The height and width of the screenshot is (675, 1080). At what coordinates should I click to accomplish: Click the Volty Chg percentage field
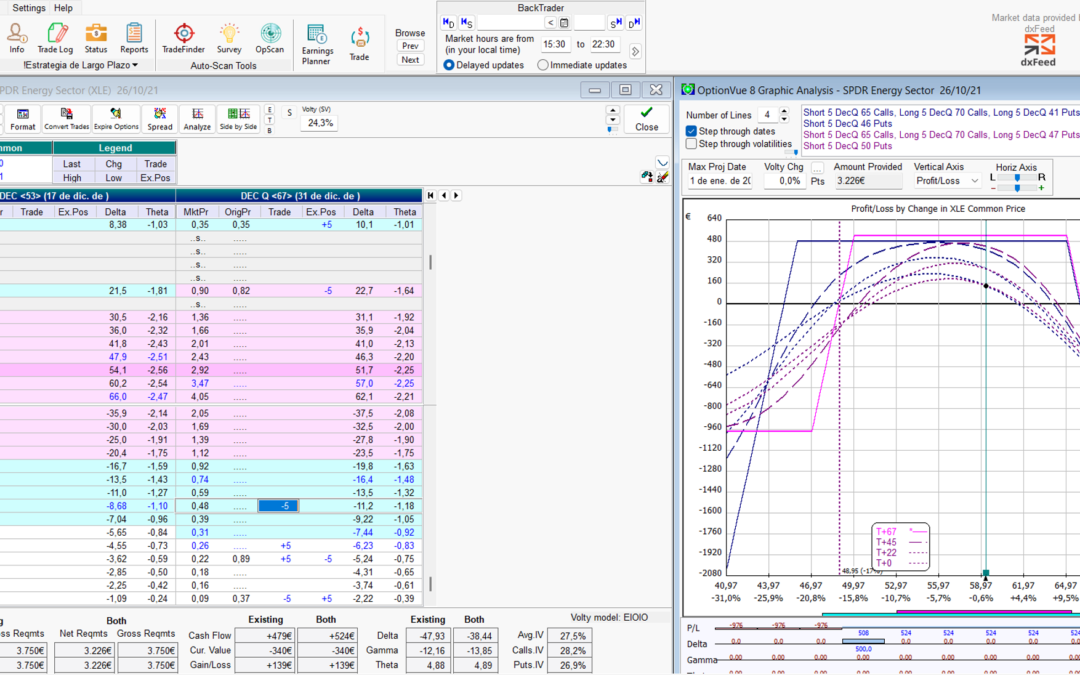point(785,181)
